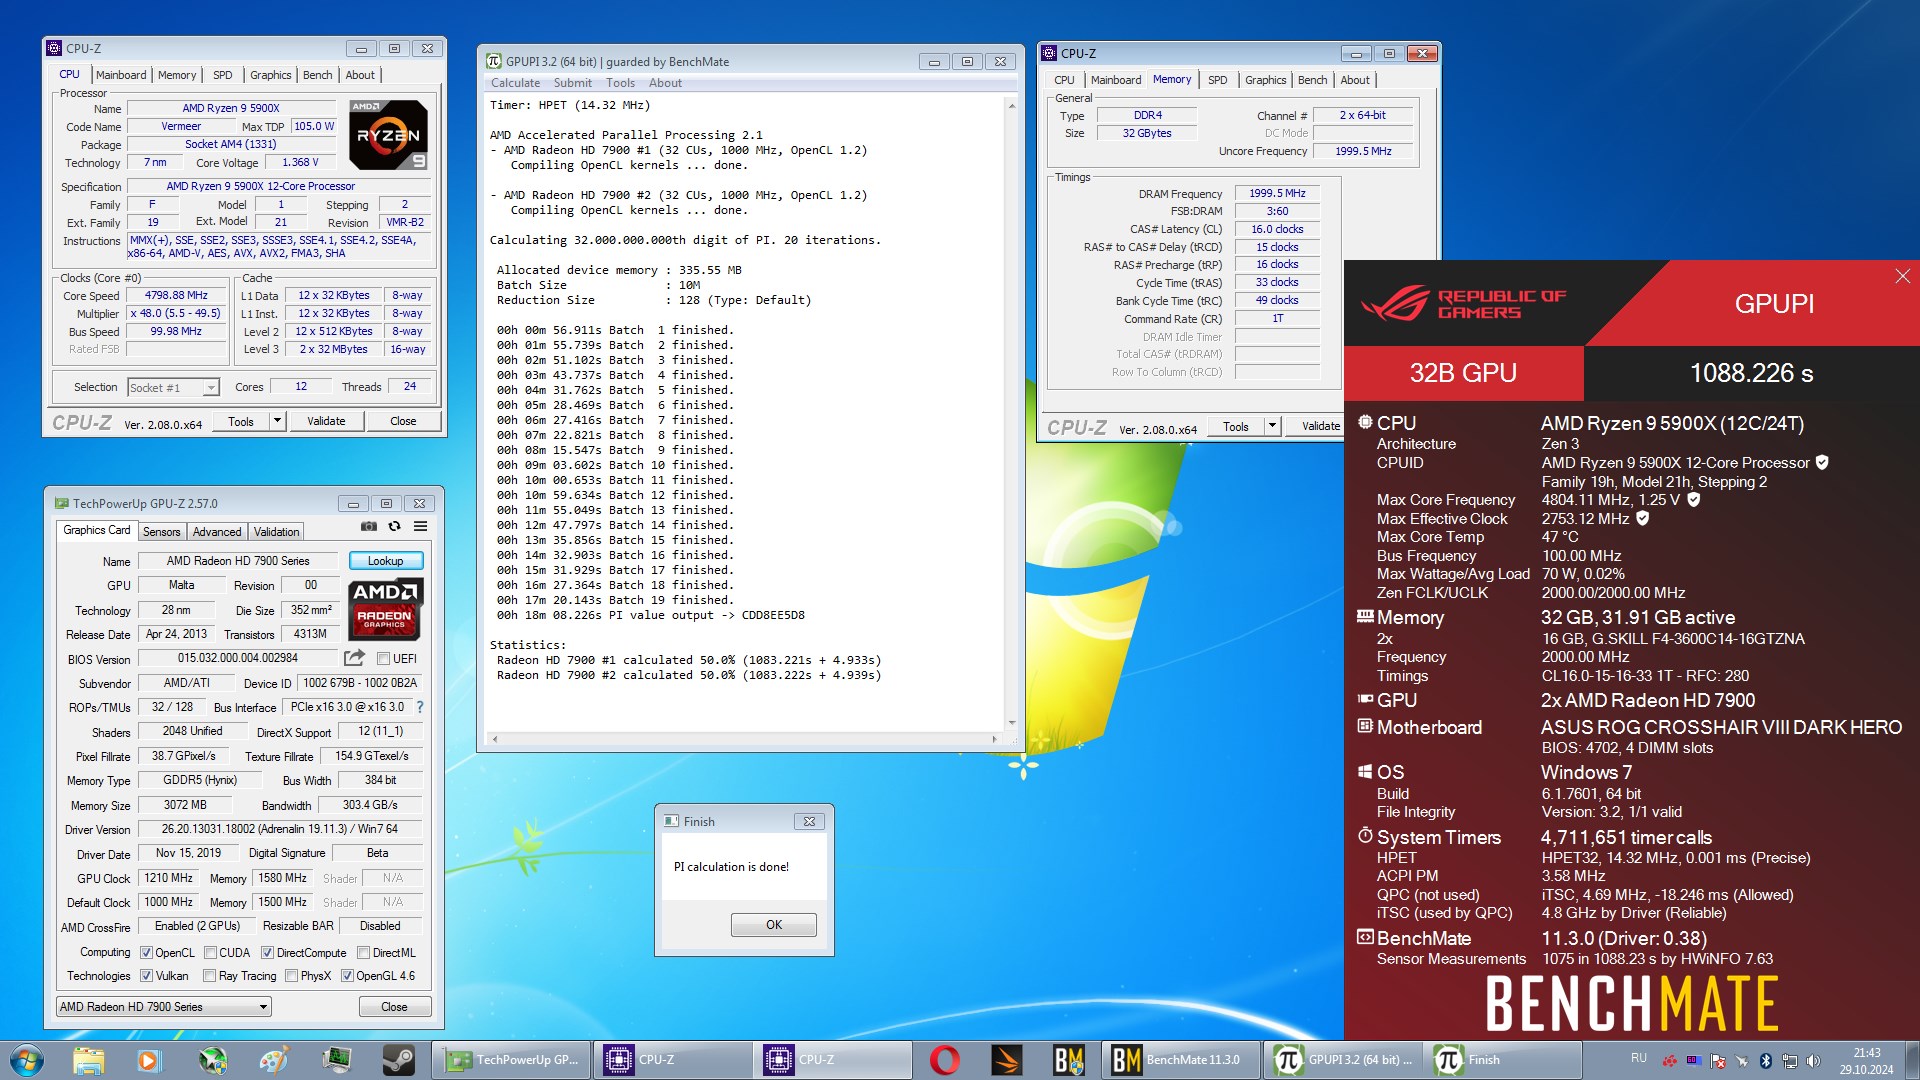Open the Bench tab in left CPU-Z

[x=317, y=75]
